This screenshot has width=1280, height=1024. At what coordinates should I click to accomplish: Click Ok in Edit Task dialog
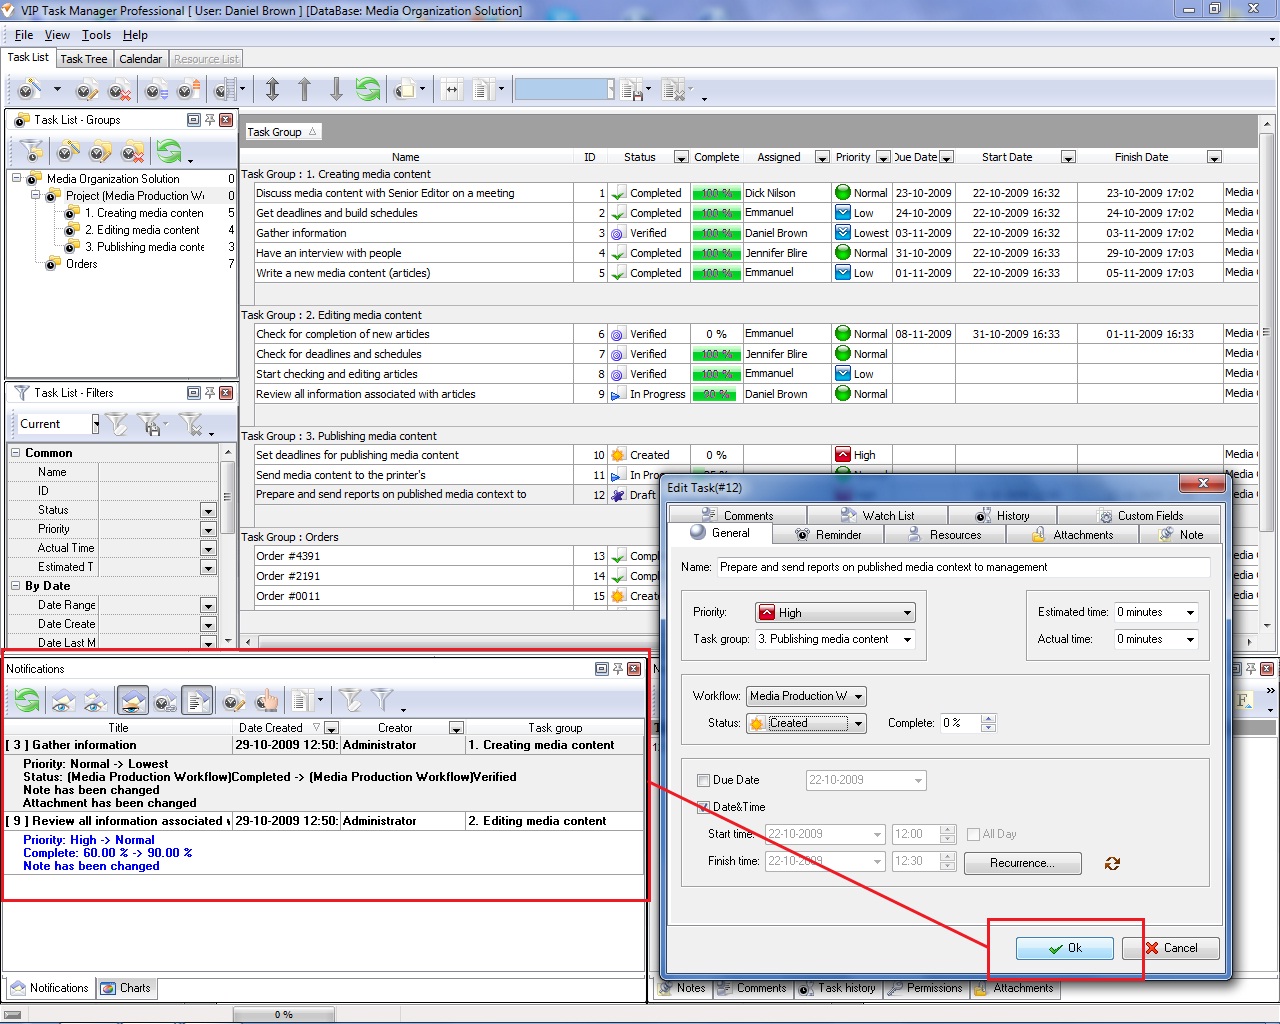coord(1065,948)
